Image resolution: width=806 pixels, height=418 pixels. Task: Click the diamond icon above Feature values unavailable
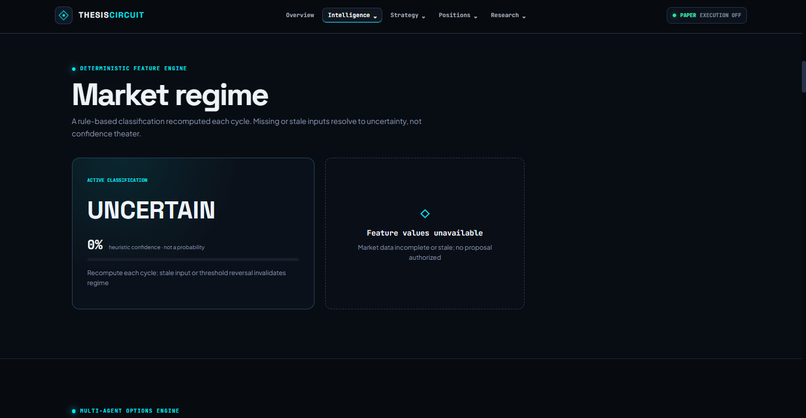pyautogui.click(x=425, y=214)
